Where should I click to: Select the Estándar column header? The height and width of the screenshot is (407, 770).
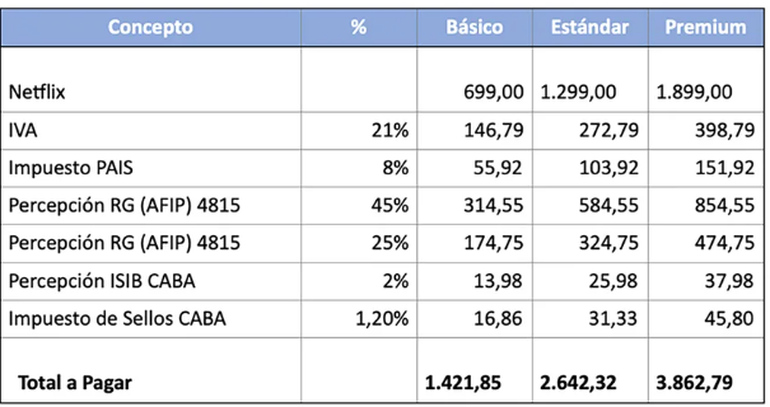click(x=590, y=27)
